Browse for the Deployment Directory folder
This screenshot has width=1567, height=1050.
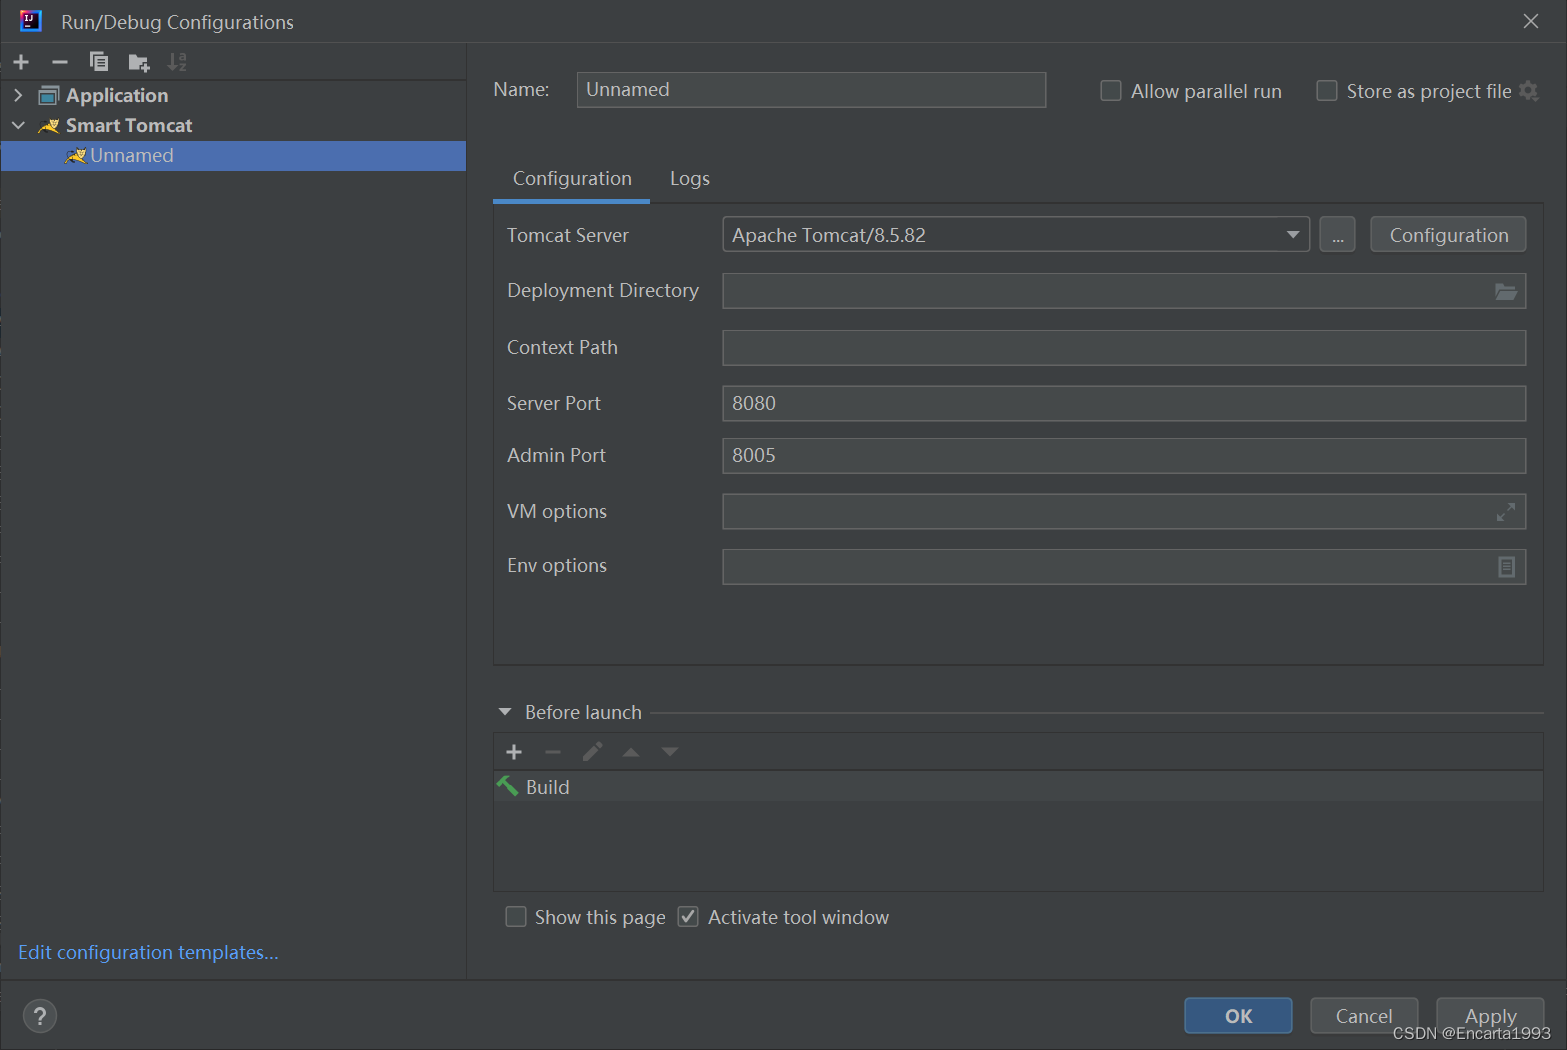[1506, 291]
